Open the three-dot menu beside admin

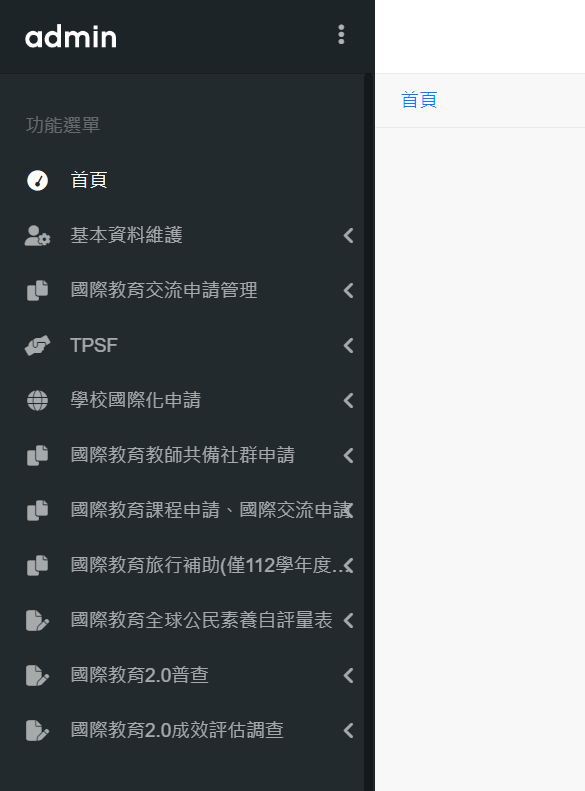pos(341,34)
